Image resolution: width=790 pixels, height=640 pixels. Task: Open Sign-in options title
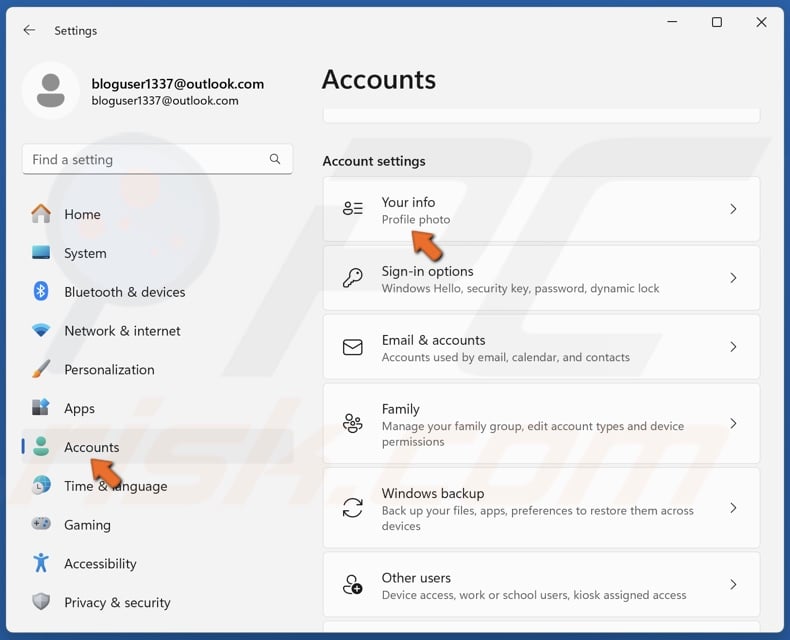[427, 271]
